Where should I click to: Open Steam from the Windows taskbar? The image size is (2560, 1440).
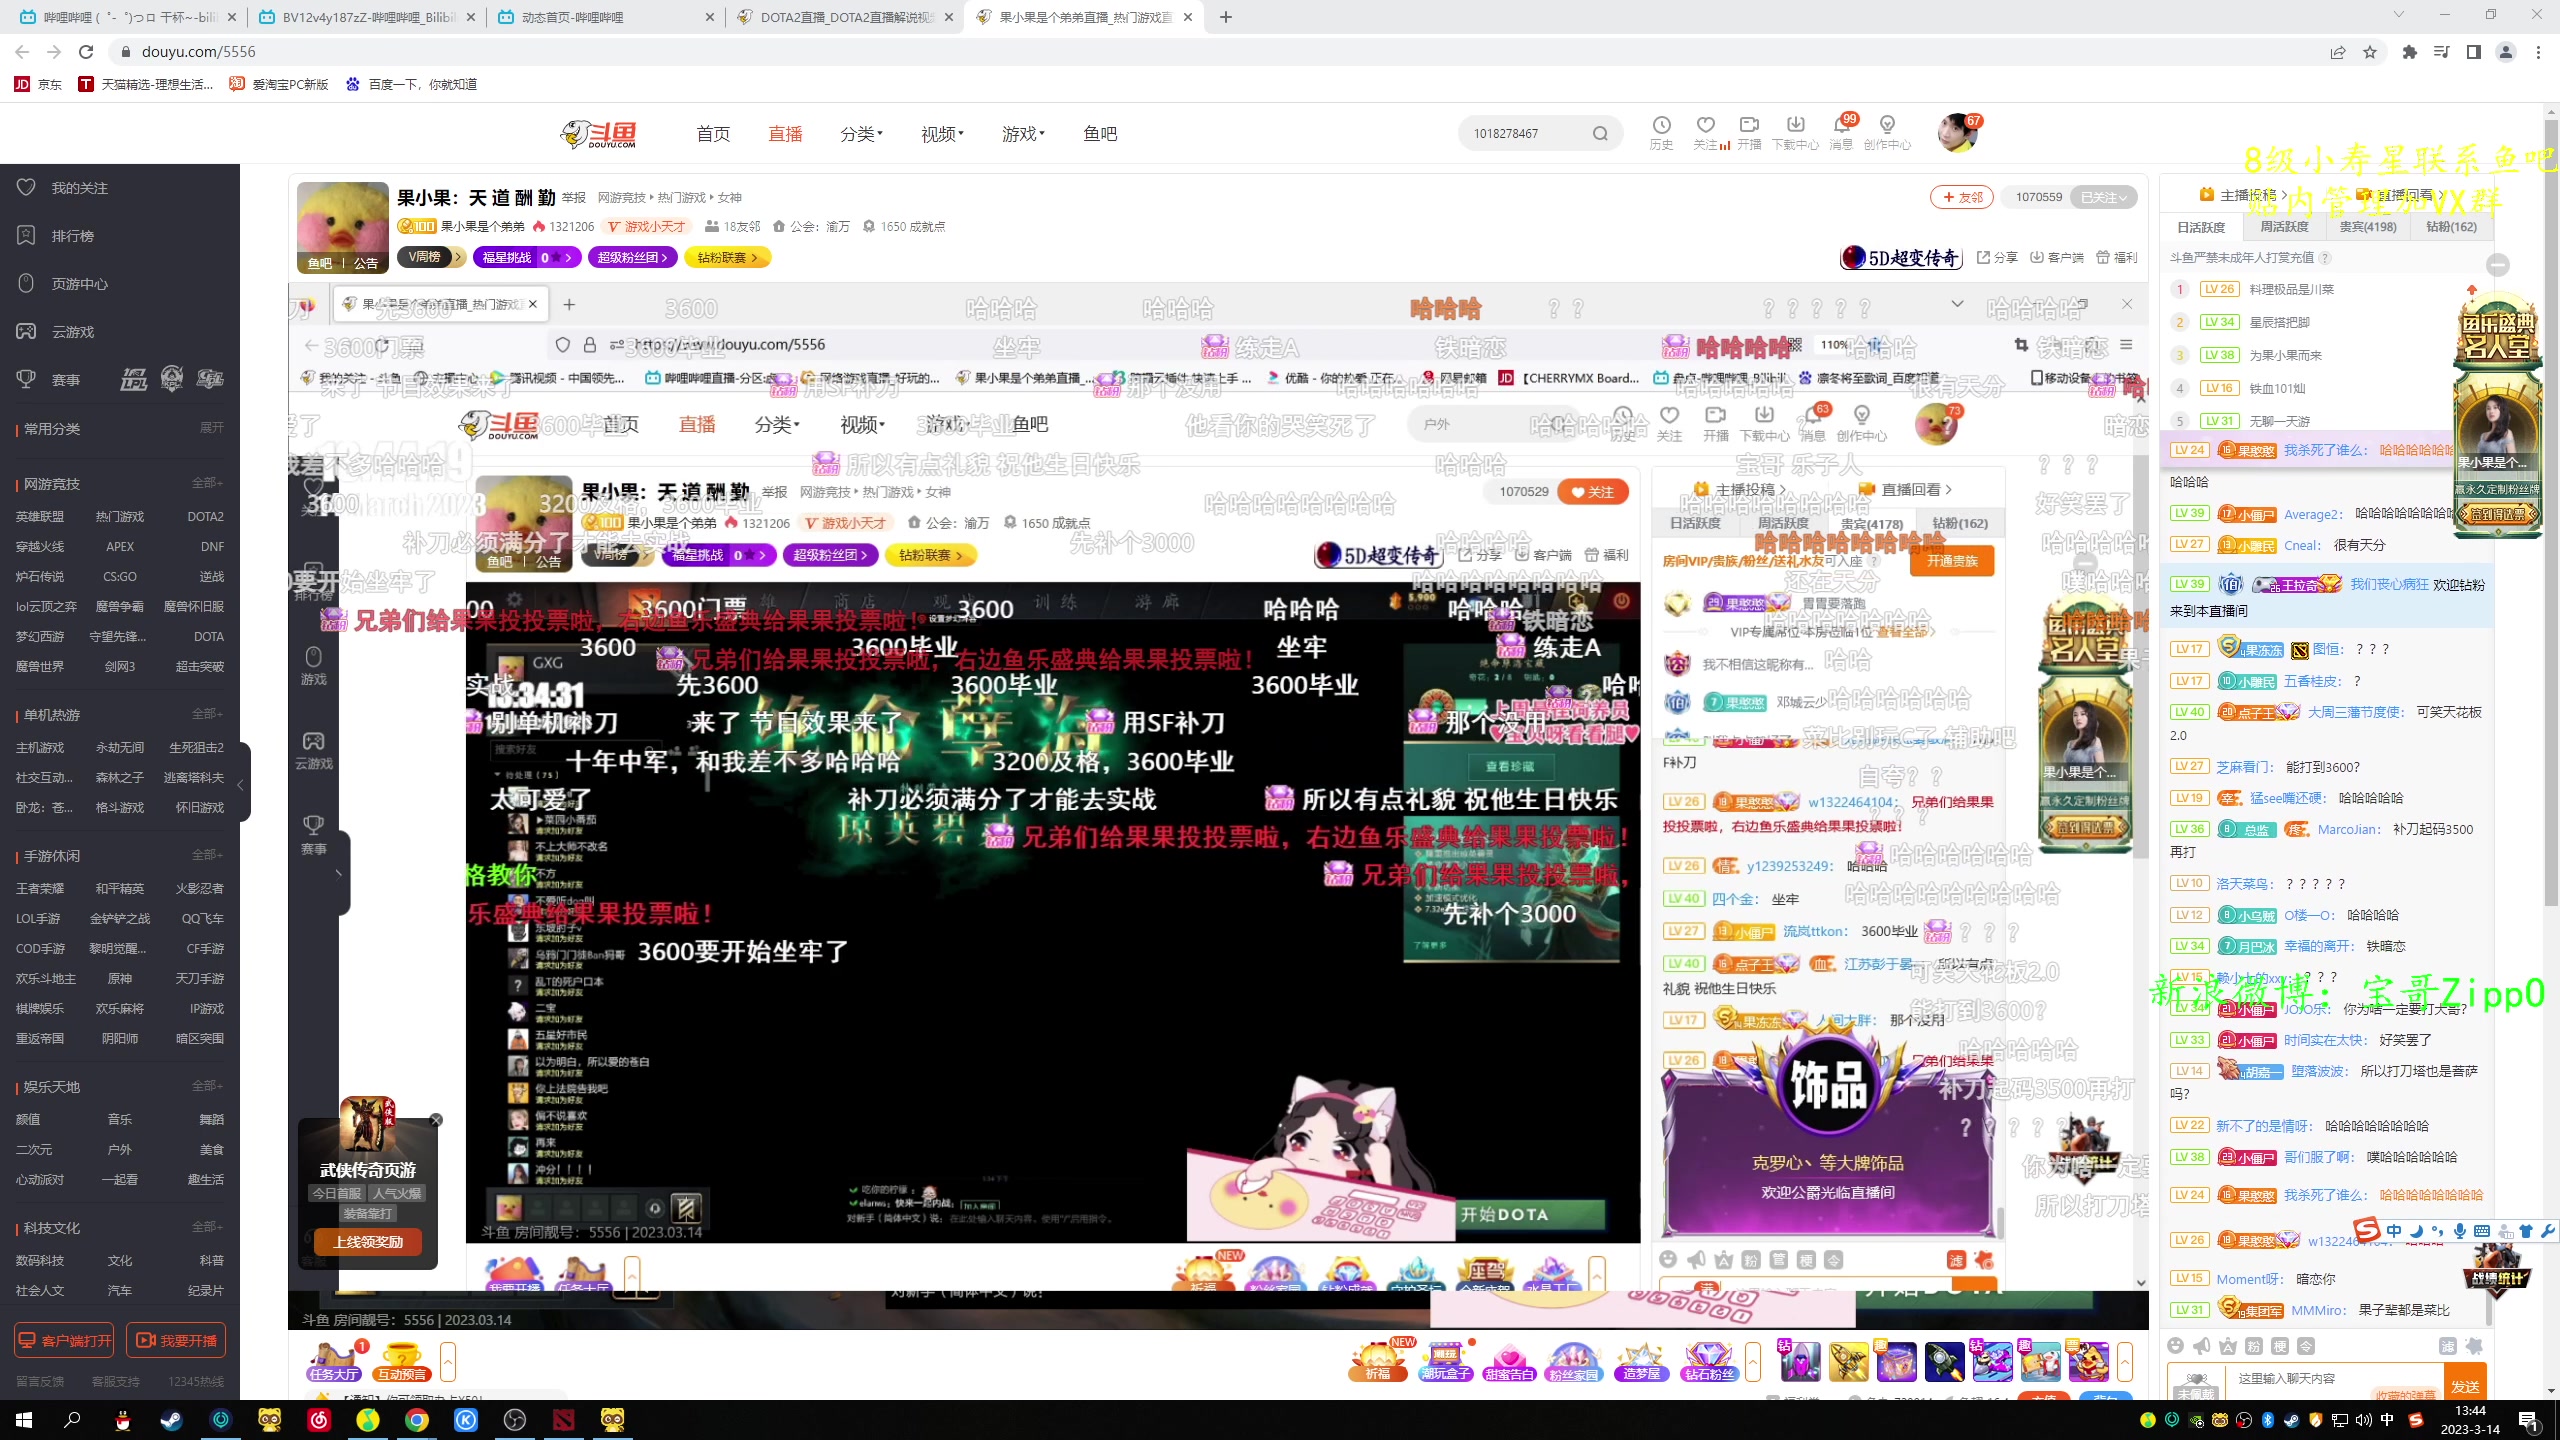tap(171, 1420)
